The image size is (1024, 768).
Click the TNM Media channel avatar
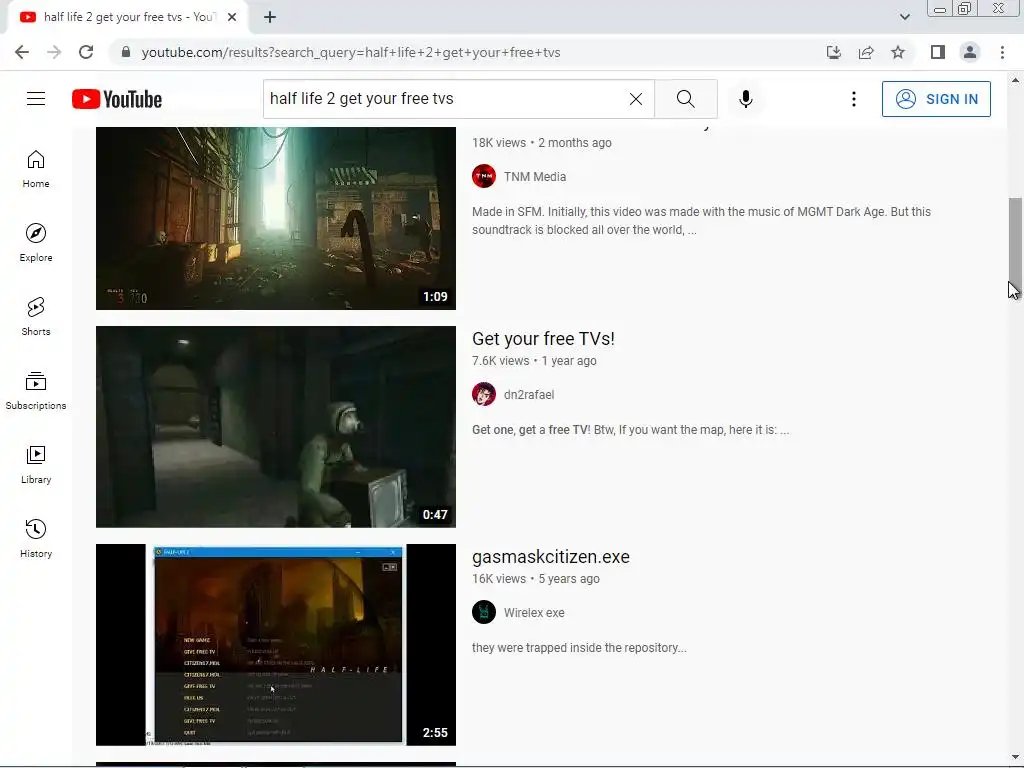[x=484, y=176]
